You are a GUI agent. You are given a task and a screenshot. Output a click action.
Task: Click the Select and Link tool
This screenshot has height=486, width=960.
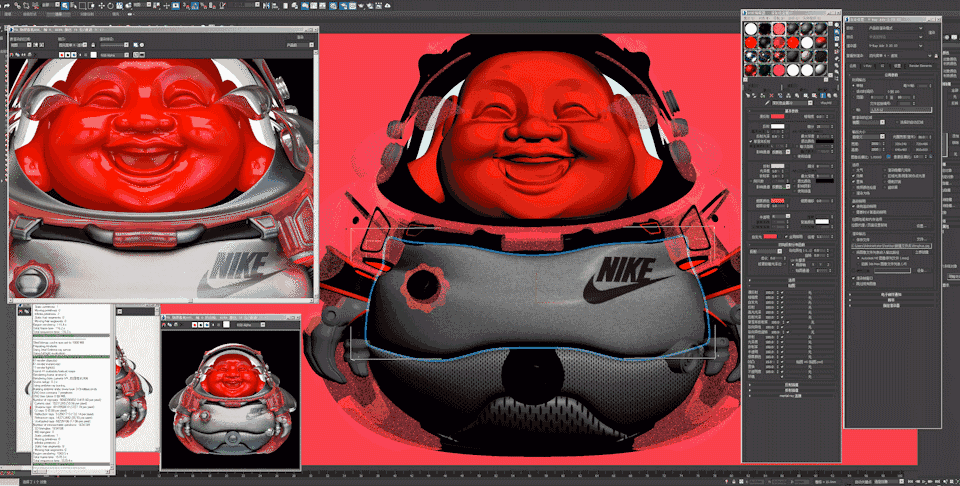pyautogui.click(x=17, y=6)
